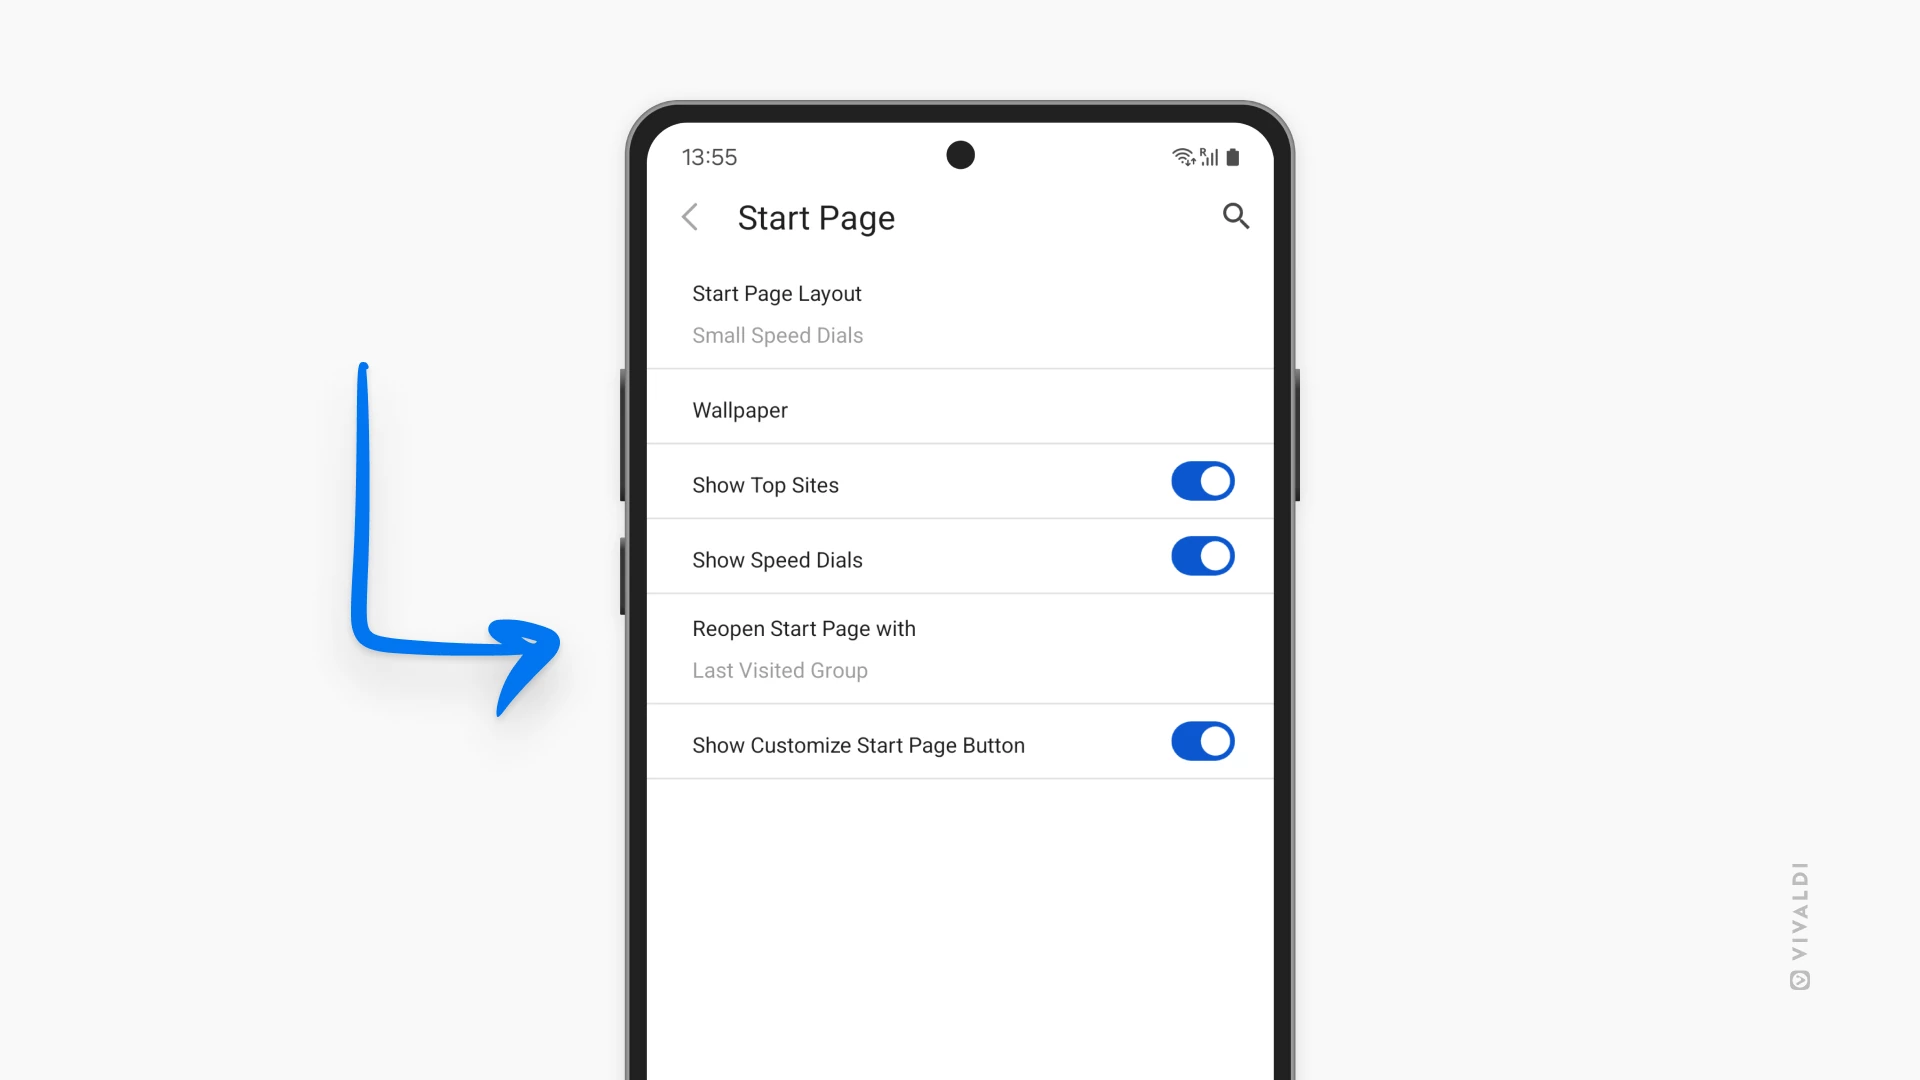Open Small Speed Dials layout option
Viewport: 1920px width, 1080px height.
[959, 311]
